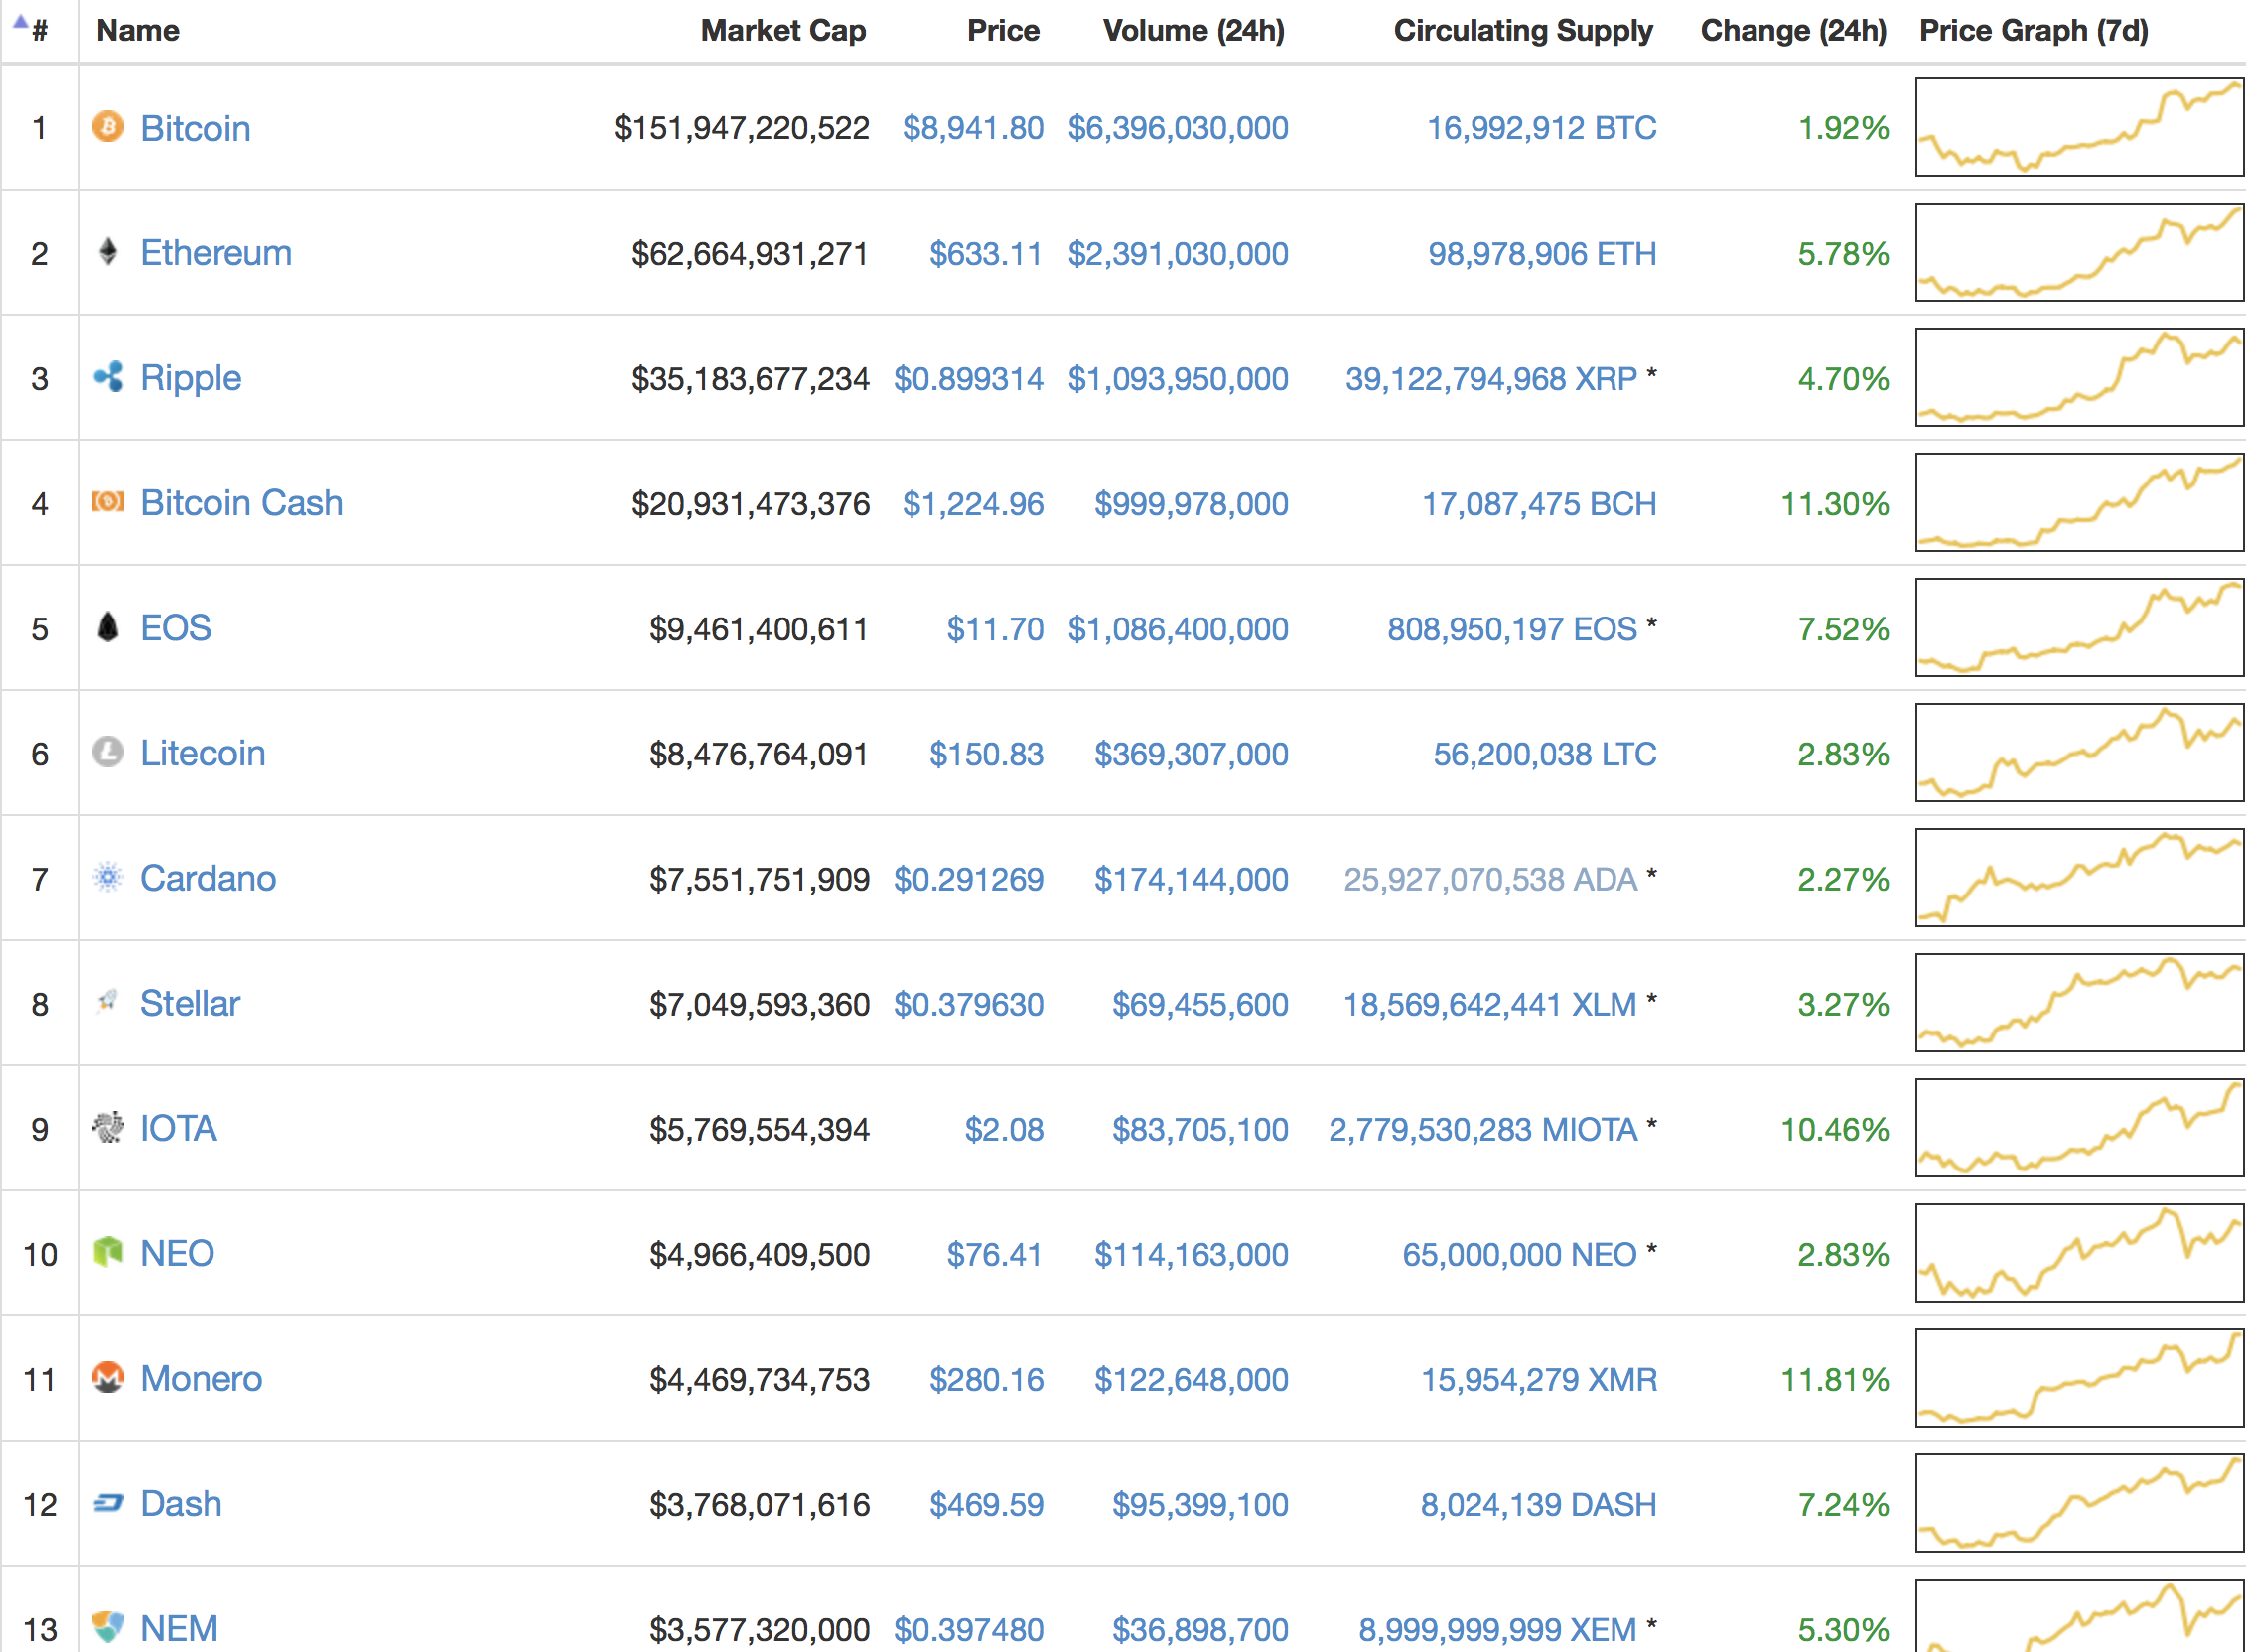The height and width of the screenshot is (1652, 2246).
Task: Open EOS 7-day price graph
Action: (2079, 627)
